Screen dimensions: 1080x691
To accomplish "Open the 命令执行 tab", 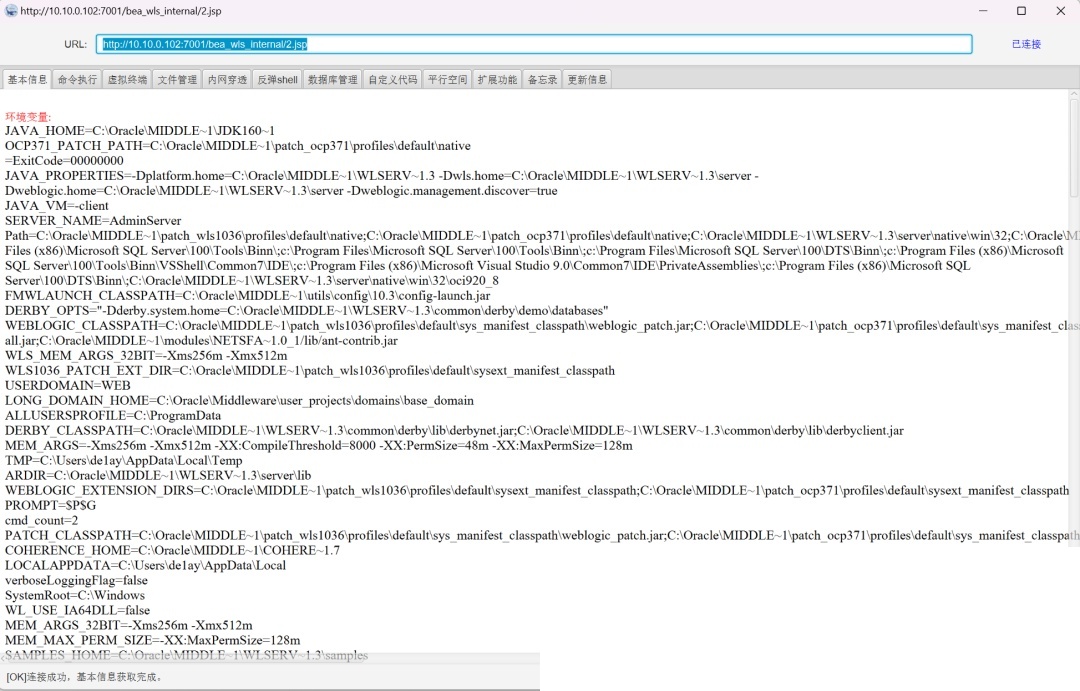I will 77,80.
